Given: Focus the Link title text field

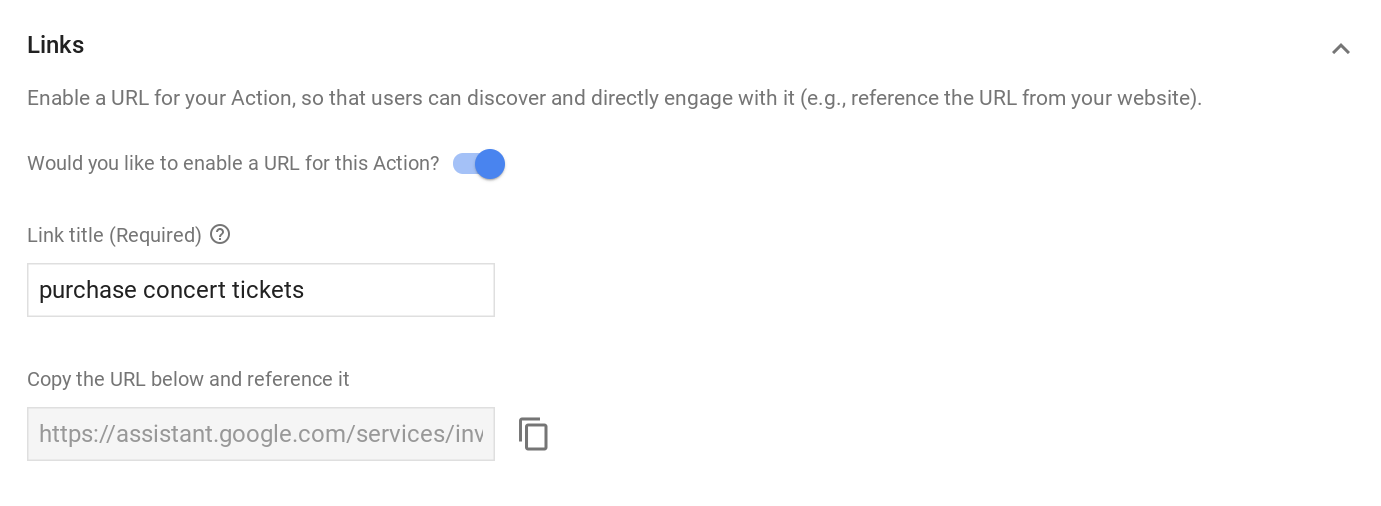Looking at the screenshot, I should click(260, 290).
